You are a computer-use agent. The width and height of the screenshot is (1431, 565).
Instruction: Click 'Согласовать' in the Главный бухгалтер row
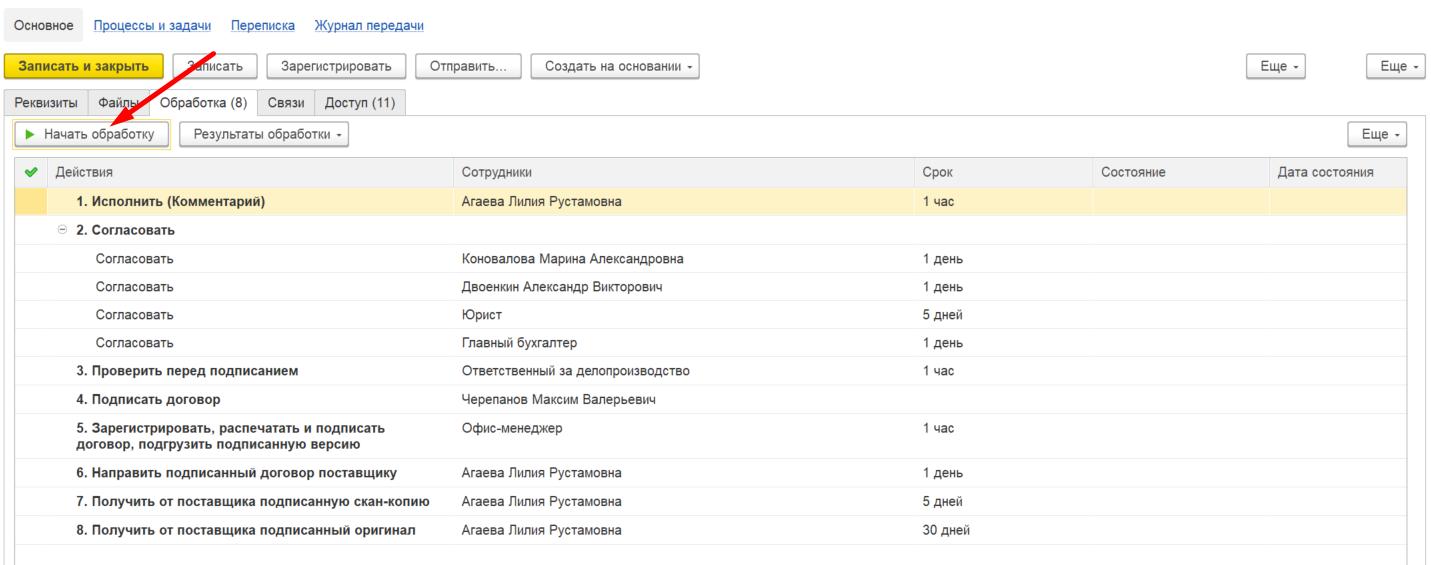click(134, 342)
